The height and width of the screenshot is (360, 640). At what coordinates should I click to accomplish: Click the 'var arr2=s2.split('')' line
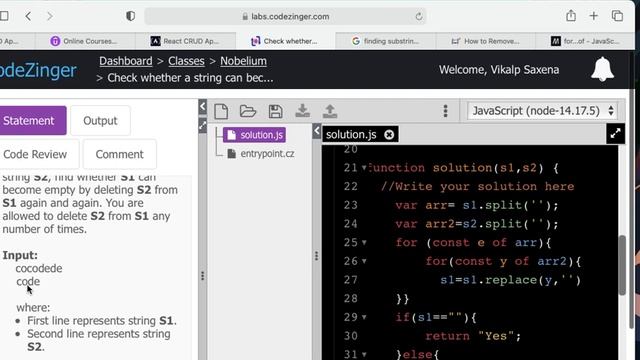477,224
